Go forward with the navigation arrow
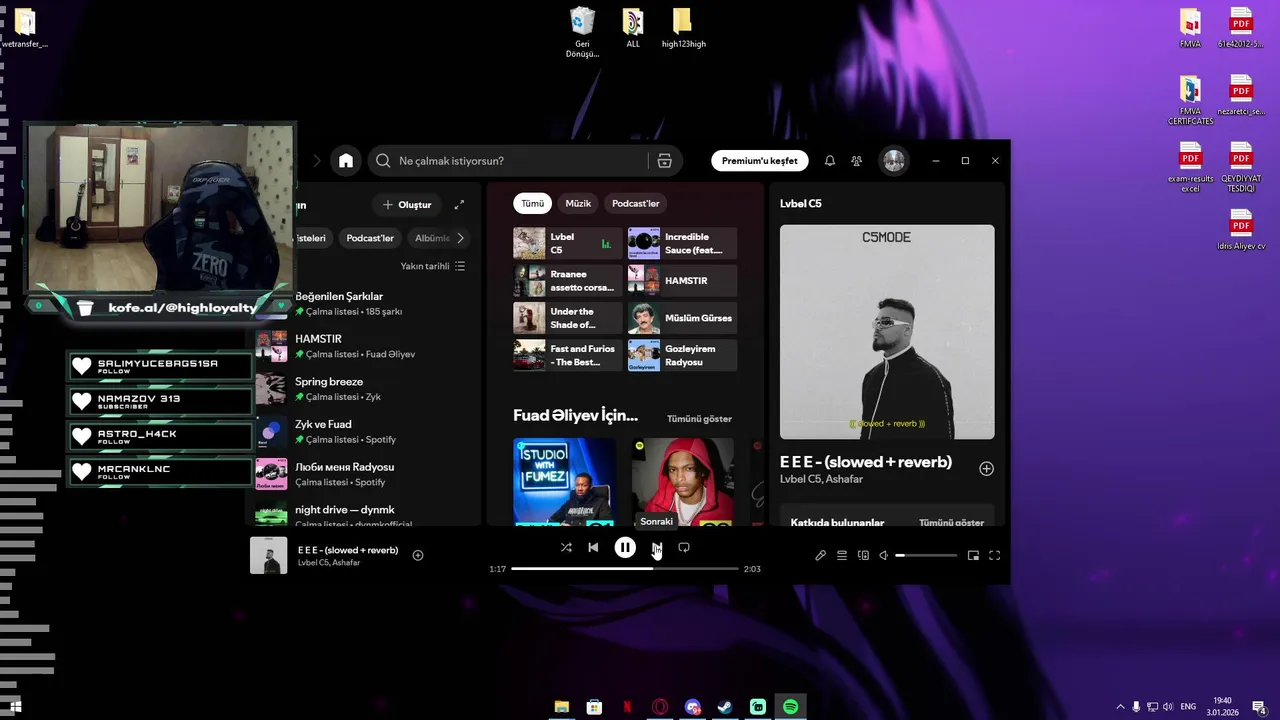1280x720 pixels. click(x=316, y=160)
